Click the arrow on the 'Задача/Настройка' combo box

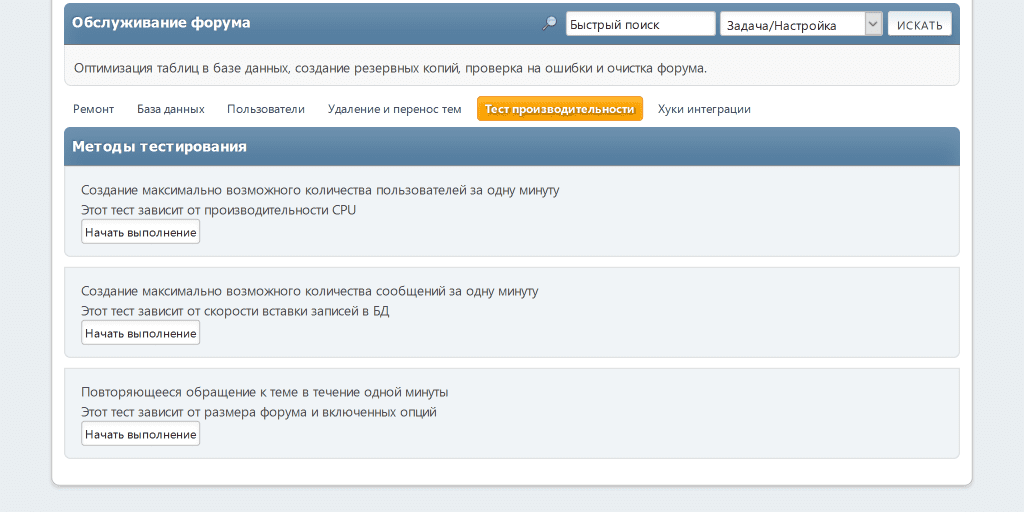tap(873, 24)
